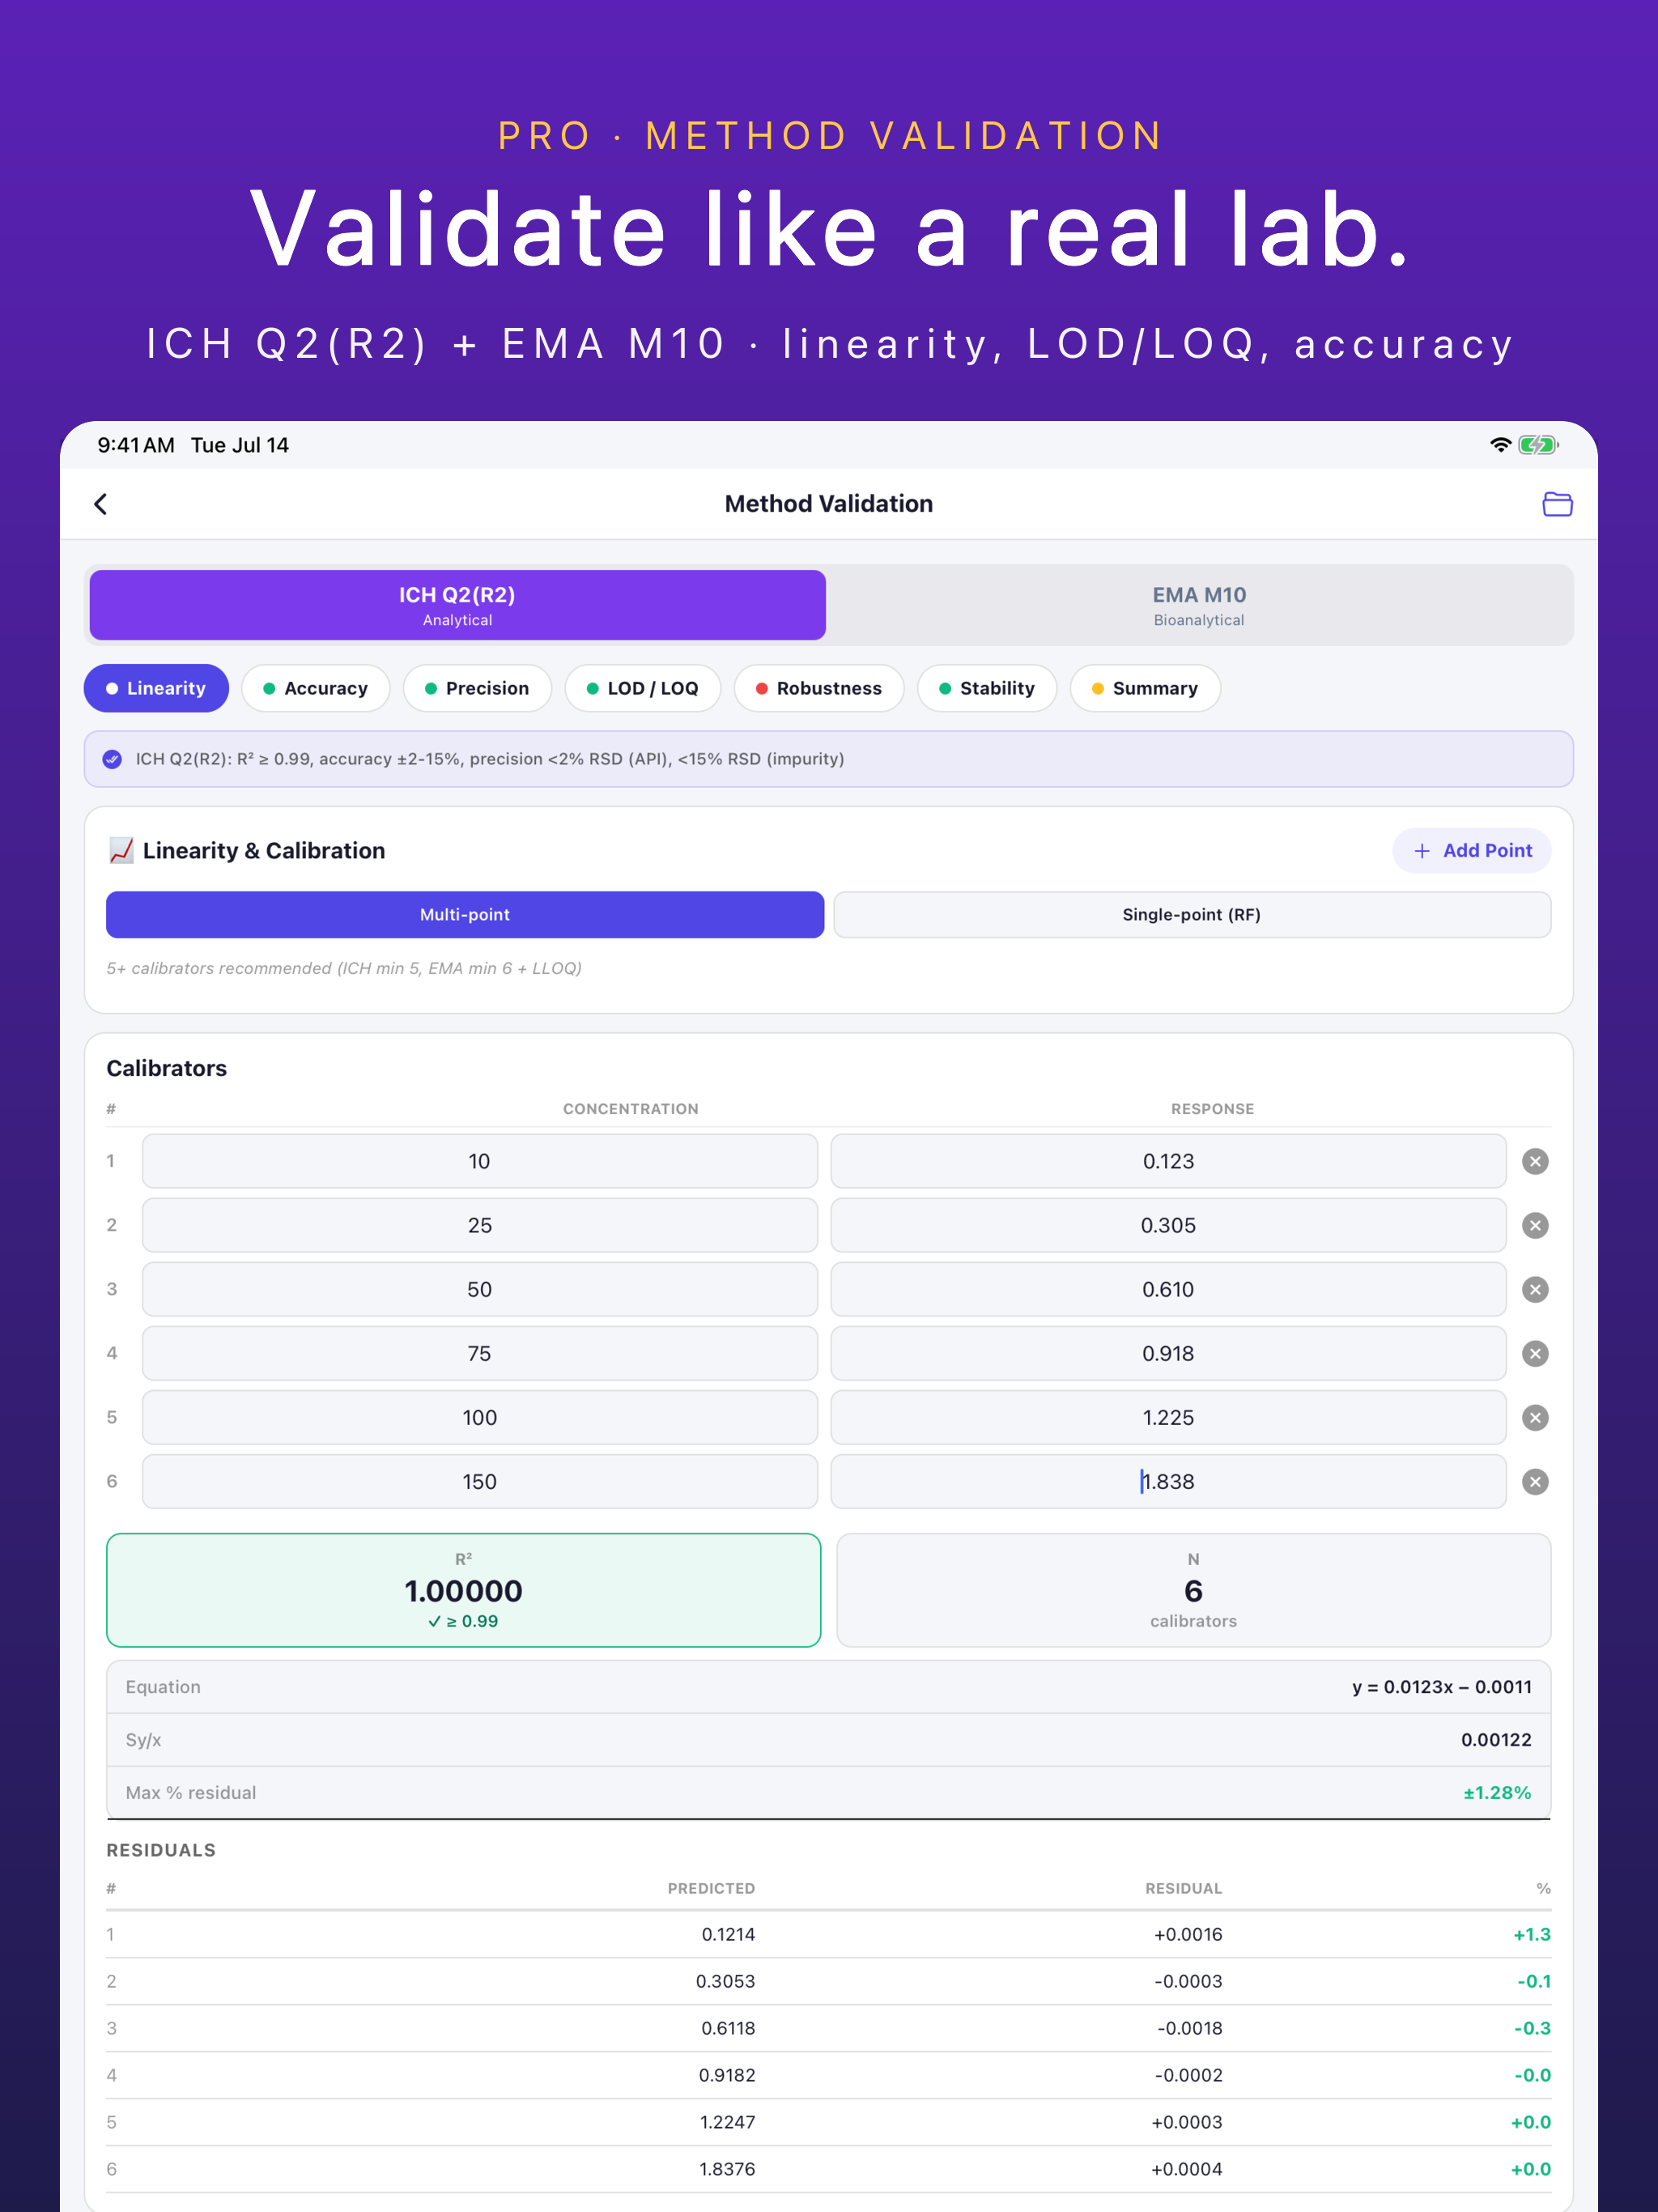The image size is (1658, 2212).
Task: Delete calibrator row 4 via X icon
Action: coord(1535,1353)
